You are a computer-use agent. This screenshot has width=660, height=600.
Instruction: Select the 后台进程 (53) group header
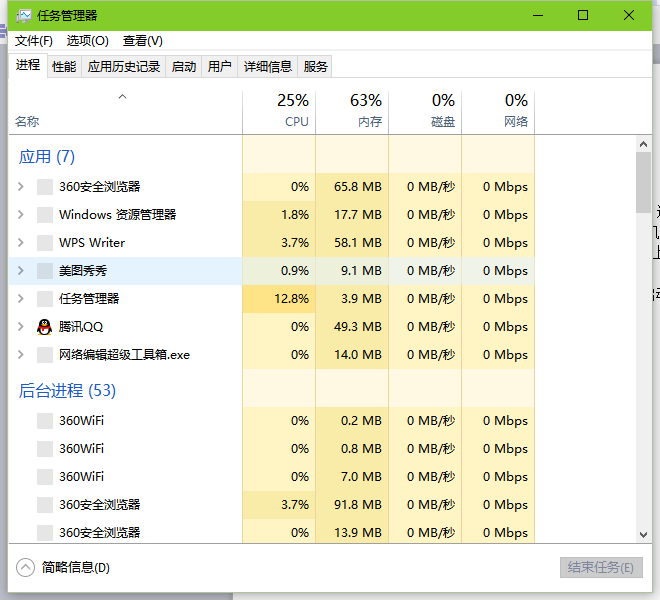[x=67, y=391]
